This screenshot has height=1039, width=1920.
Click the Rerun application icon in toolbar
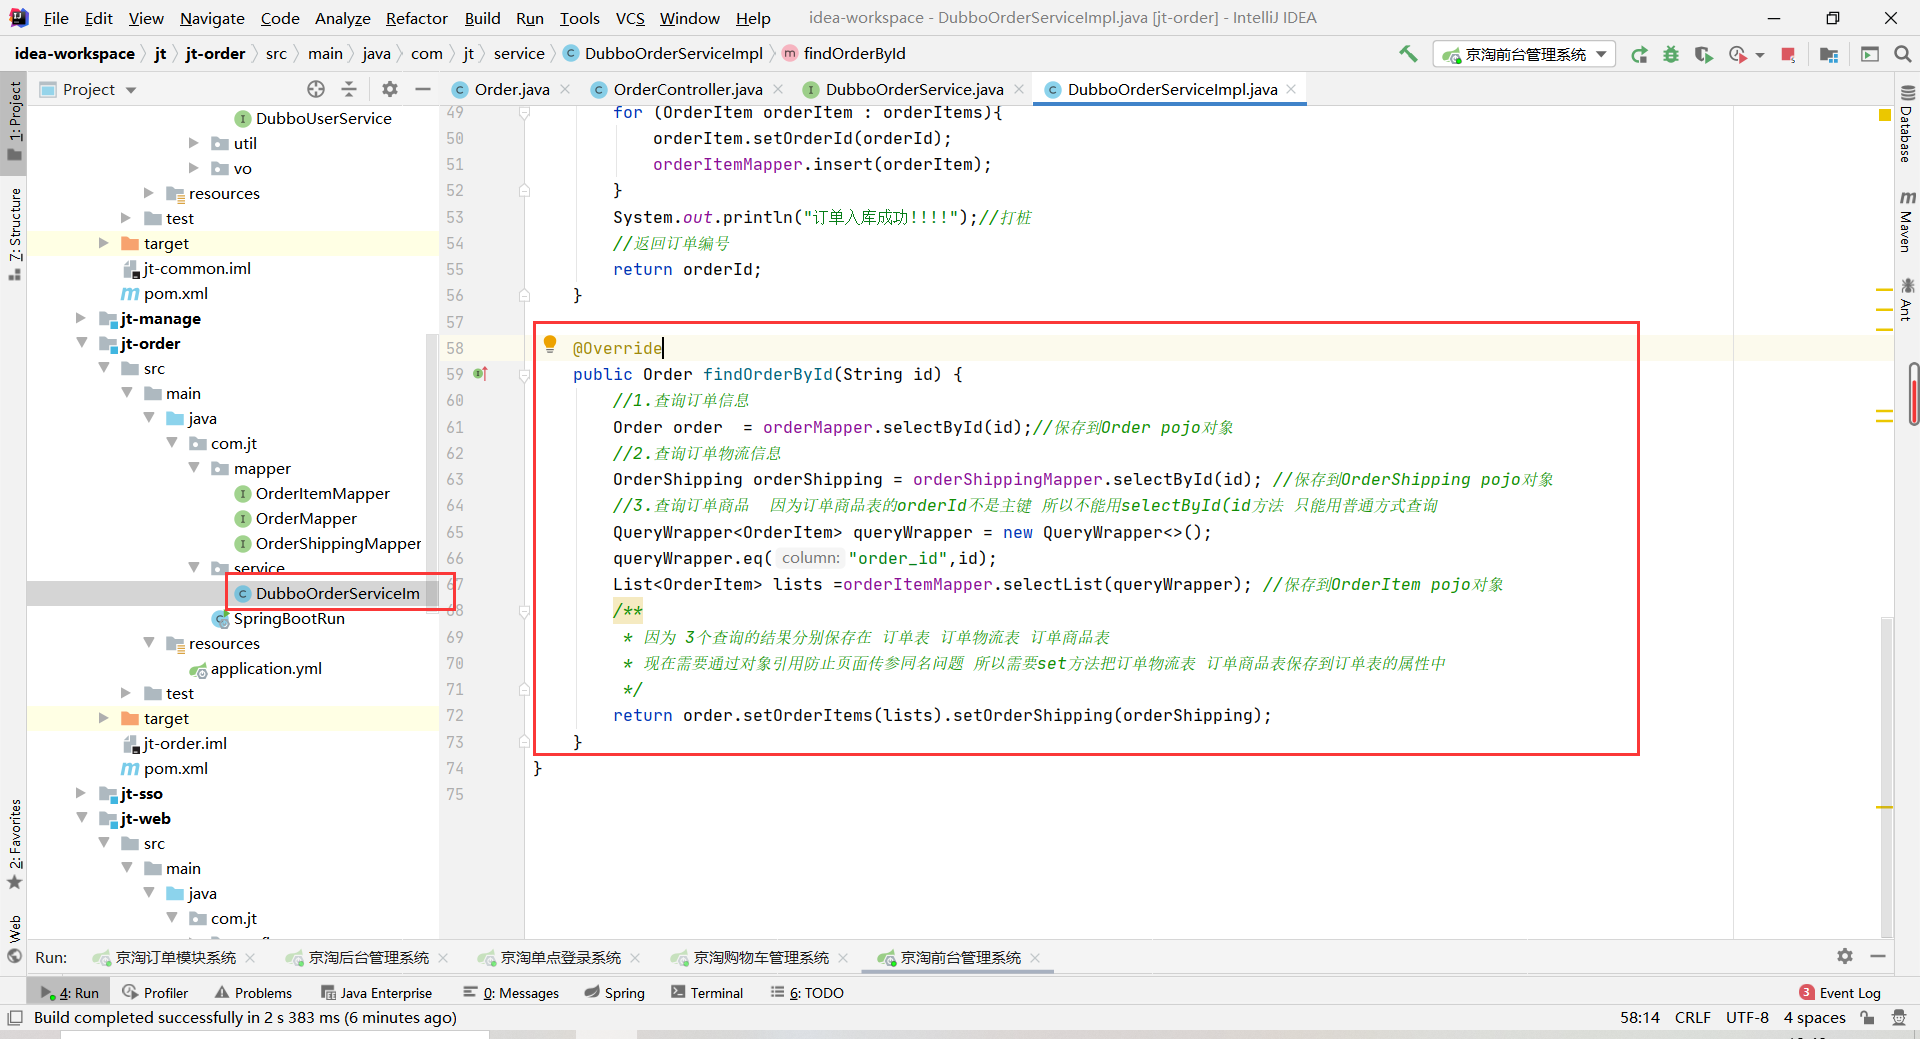[1639, 54]
